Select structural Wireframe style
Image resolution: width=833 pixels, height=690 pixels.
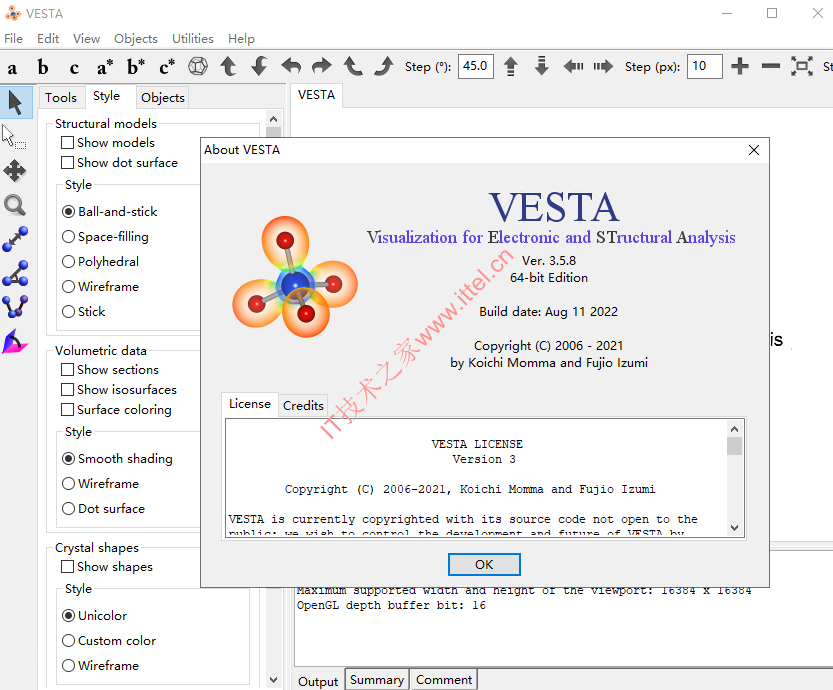coord(69,287)
